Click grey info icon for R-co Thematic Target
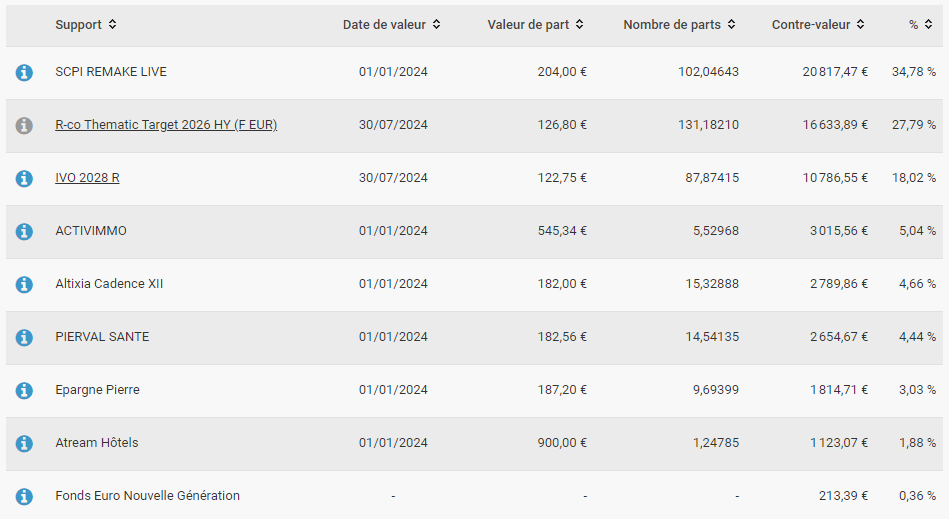The width and height of the screenshot is (949, 519). 24,125
